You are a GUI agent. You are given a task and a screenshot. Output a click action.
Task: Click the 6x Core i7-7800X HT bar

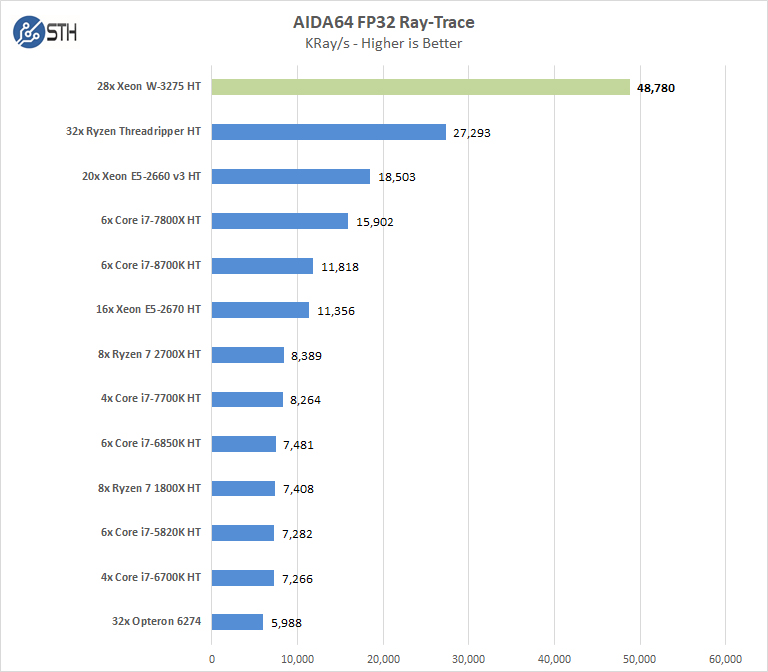(280, 221)
